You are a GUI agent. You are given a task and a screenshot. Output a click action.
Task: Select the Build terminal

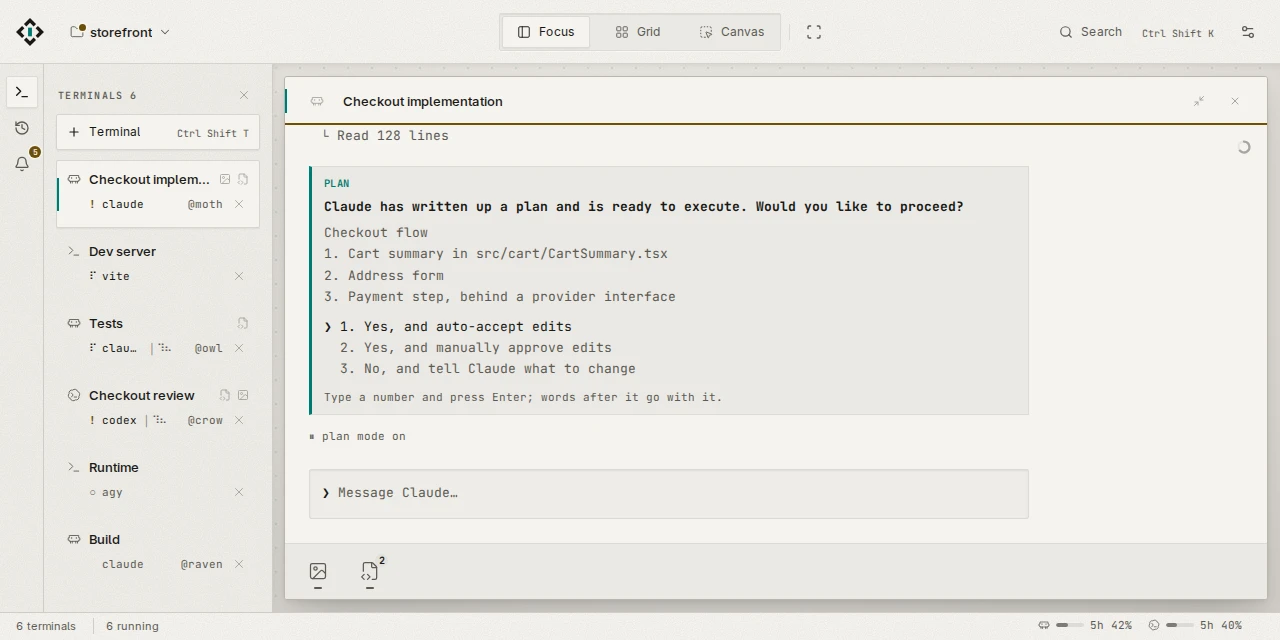click(158, 552)
